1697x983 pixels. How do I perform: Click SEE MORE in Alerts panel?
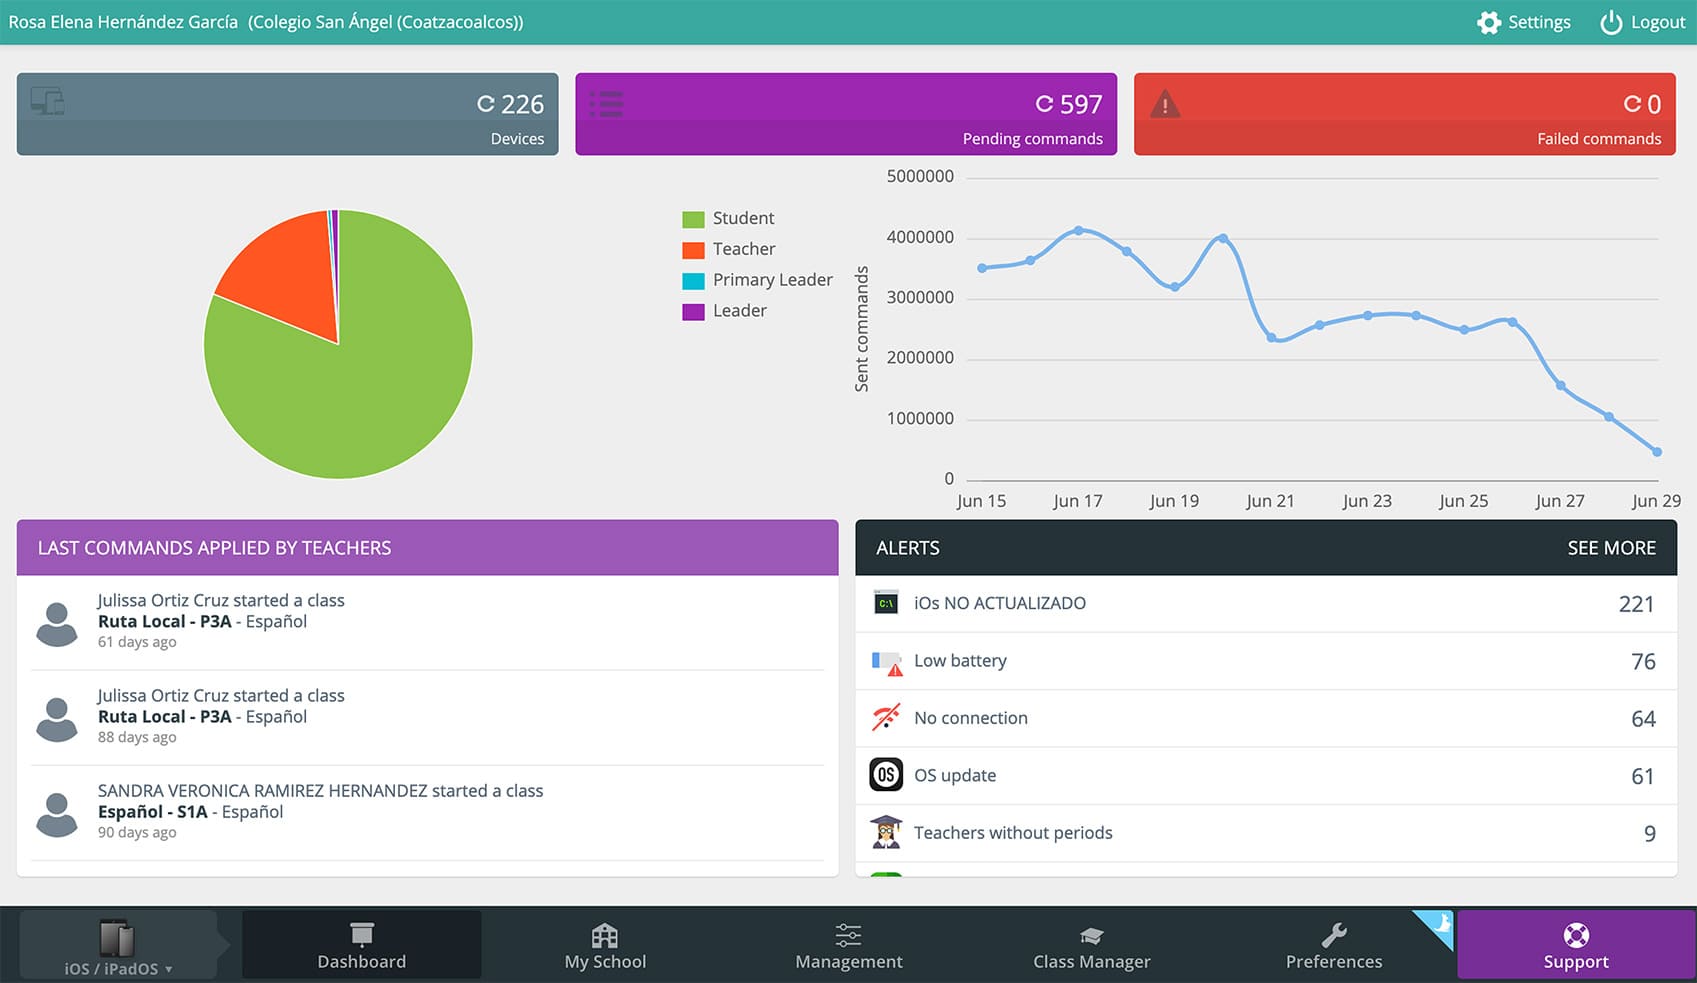pos(1611,548)
